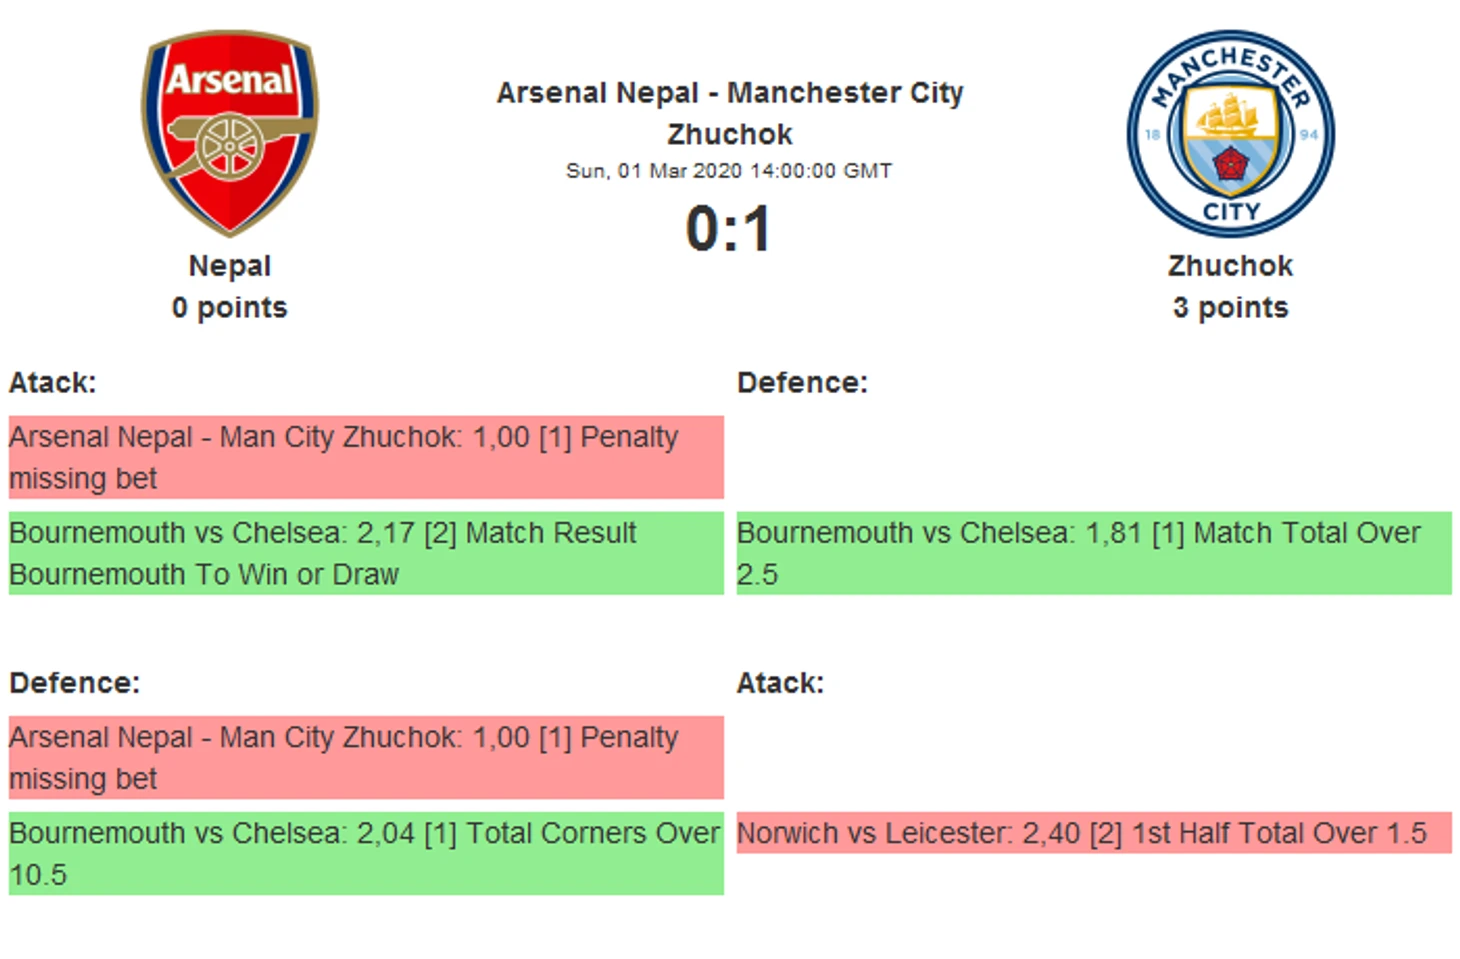Open the Arsenal Nepal - Manchester City match title
The width and height of the screenshot is (1460, 959).
[729, 112]
